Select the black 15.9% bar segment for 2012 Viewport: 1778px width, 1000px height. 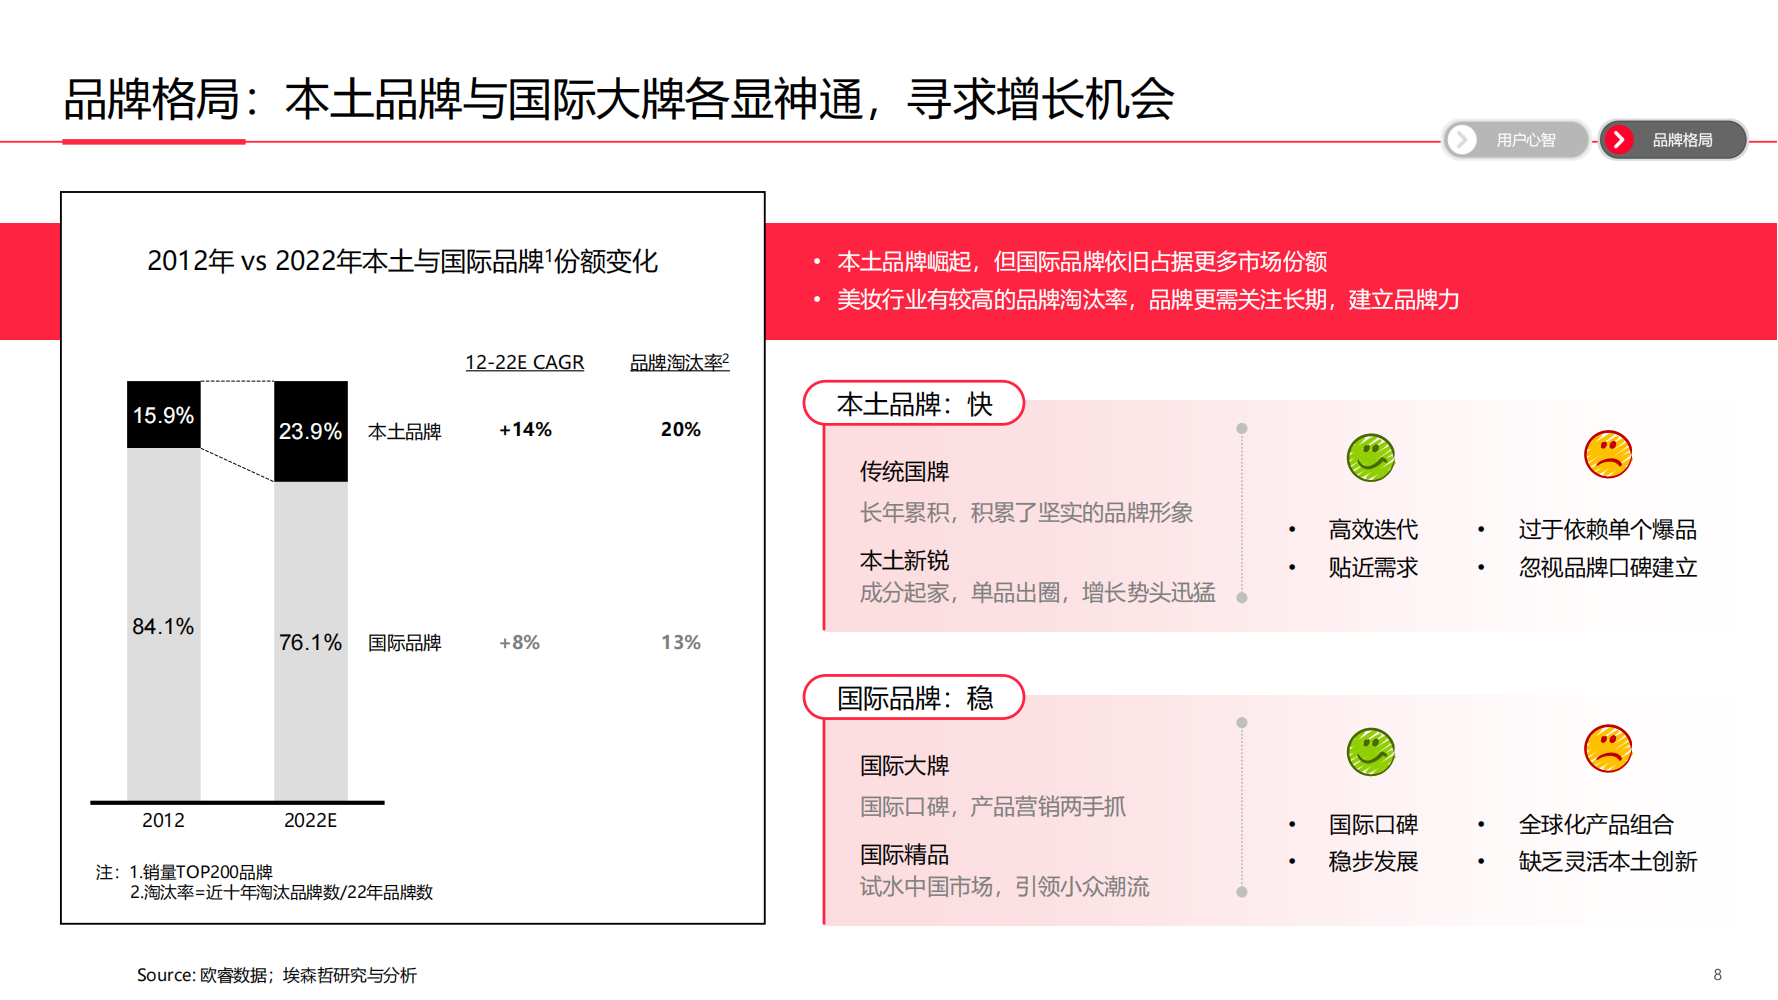(163, 415)
